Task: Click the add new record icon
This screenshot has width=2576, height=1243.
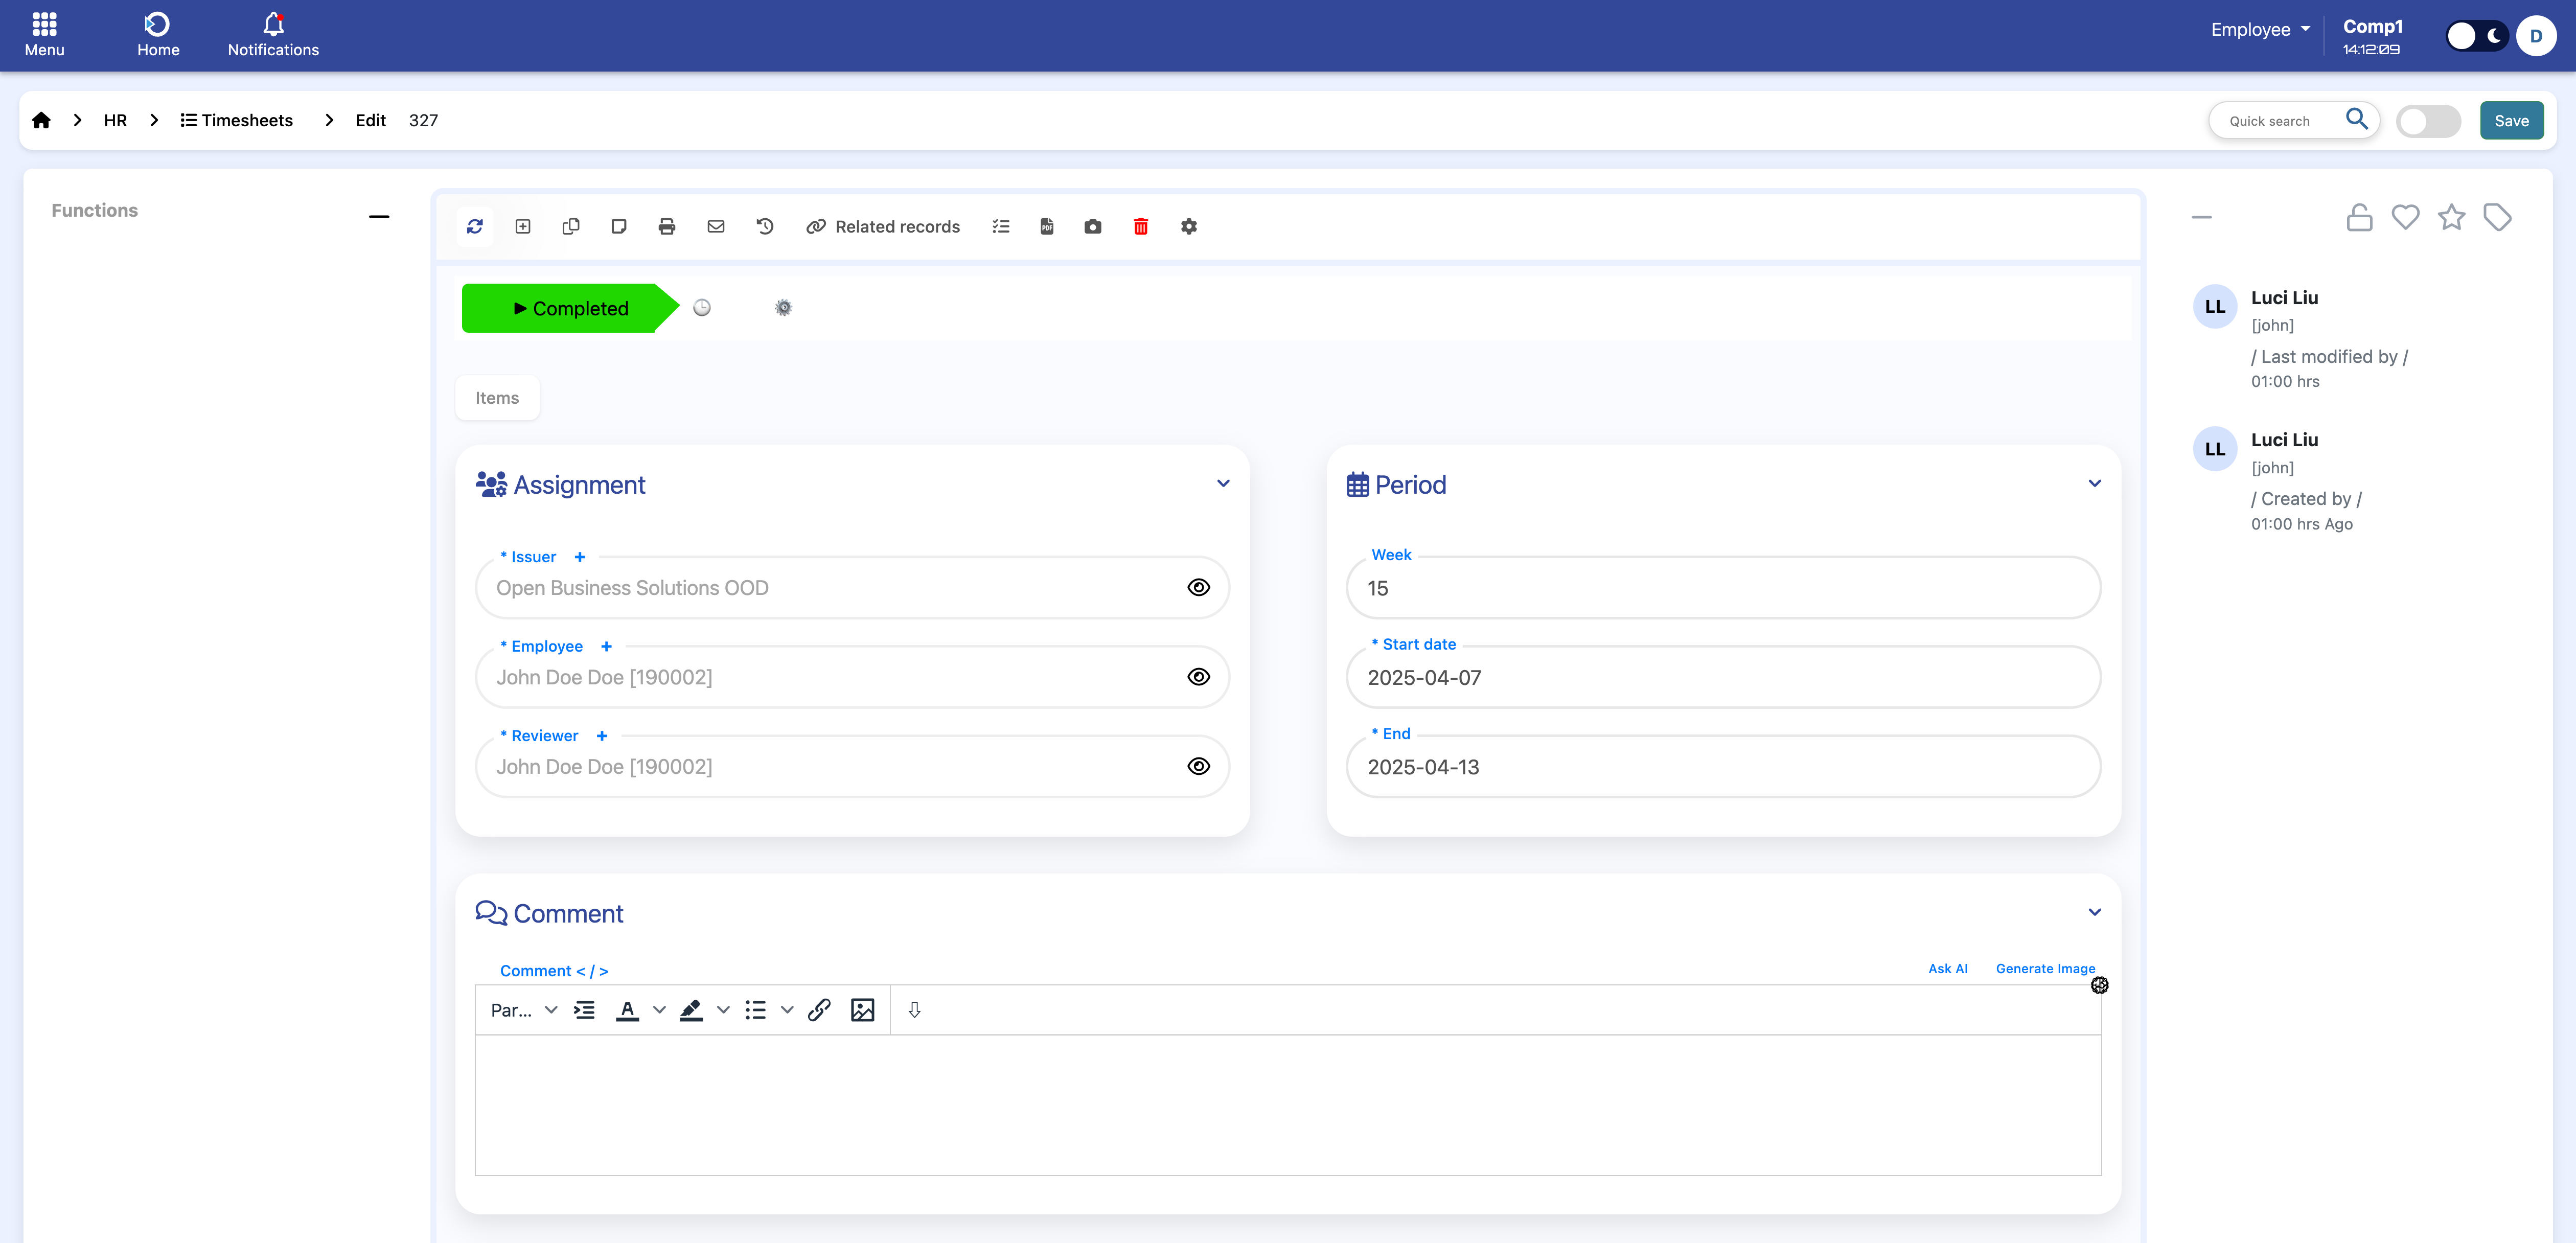Action: [523, 227]
